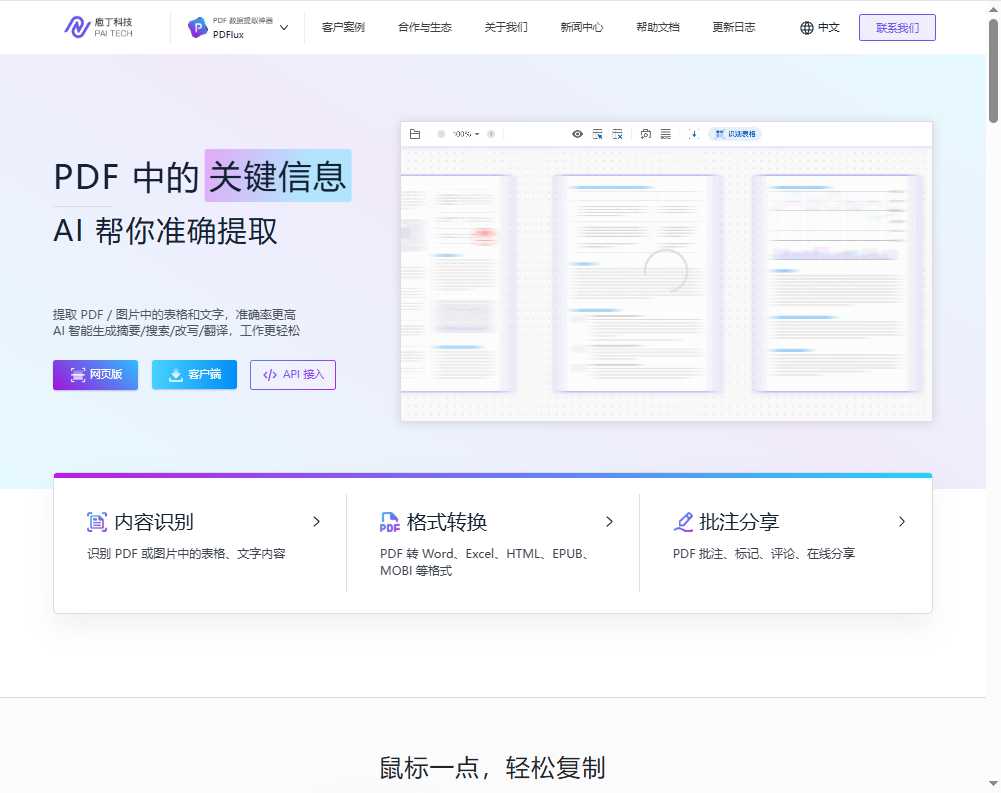The image size is (1001, 793).
Task: Expand the 内容识别 section chevron
Action: tap(316, 521)
